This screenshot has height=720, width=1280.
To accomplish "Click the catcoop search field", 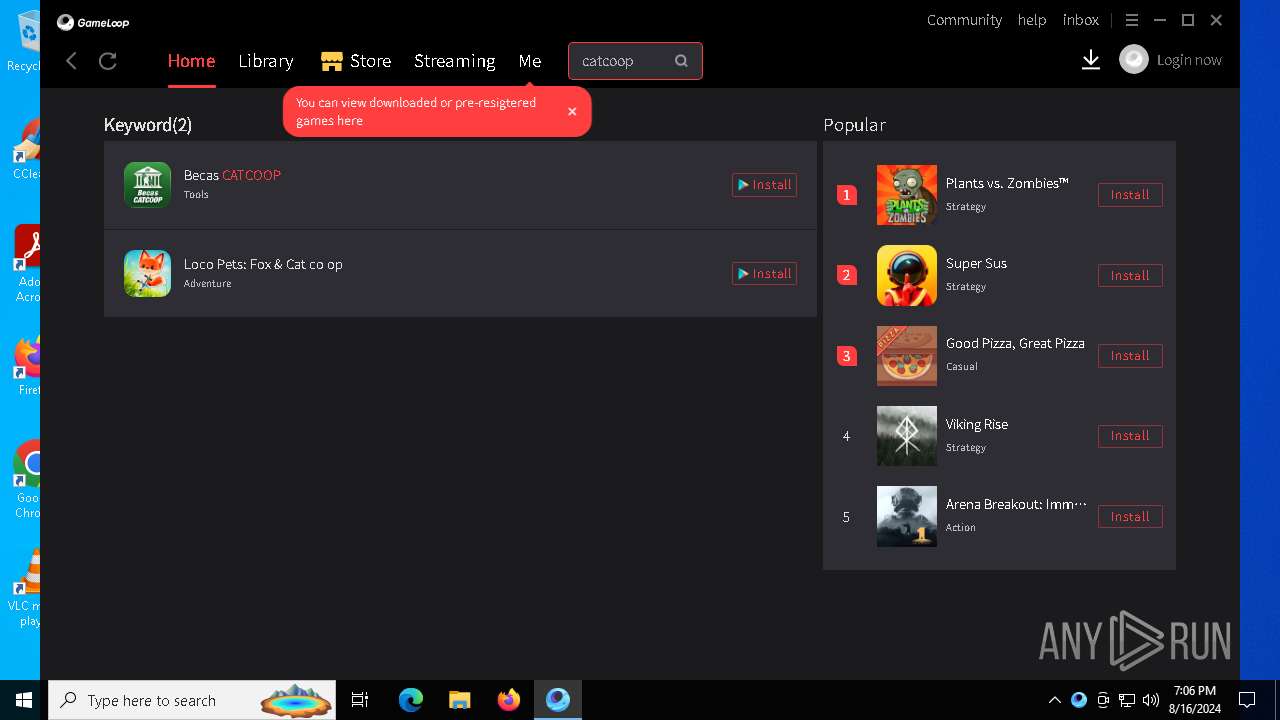I will pos(635,61).
